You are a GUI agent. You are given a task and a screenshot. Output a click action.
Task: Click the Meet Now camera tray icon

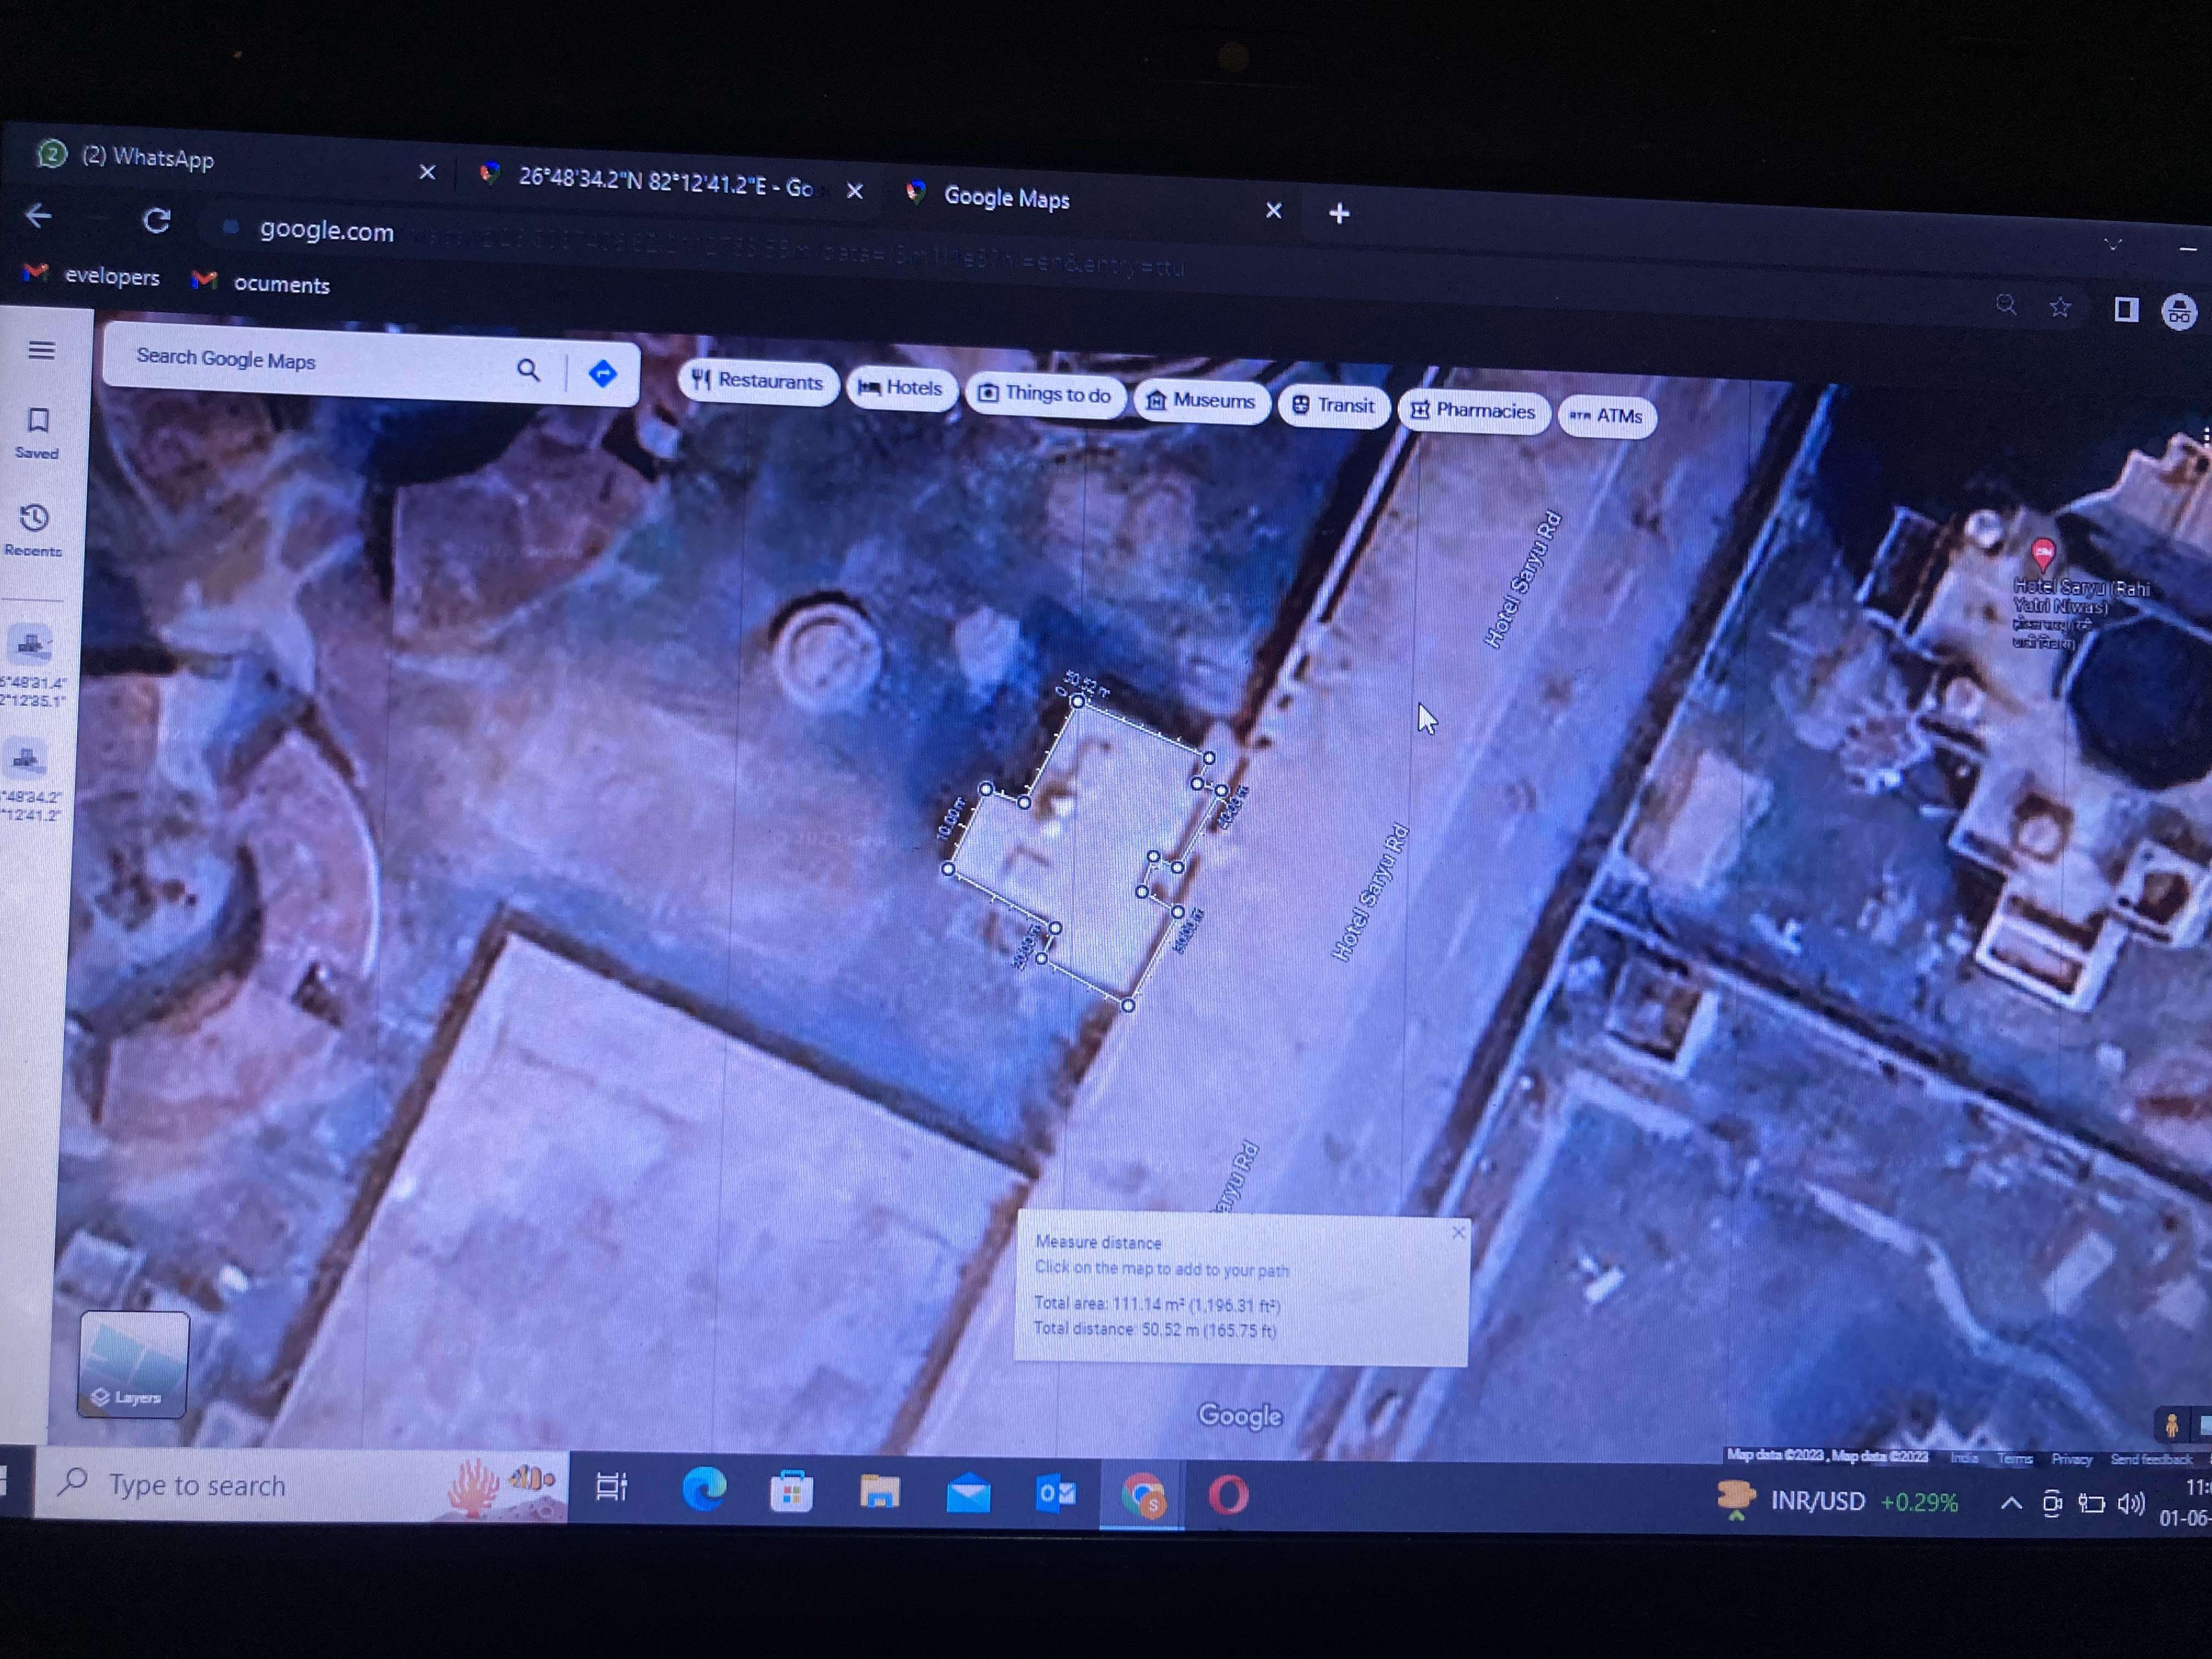pyautogui.click(x=2051, y=1503)
